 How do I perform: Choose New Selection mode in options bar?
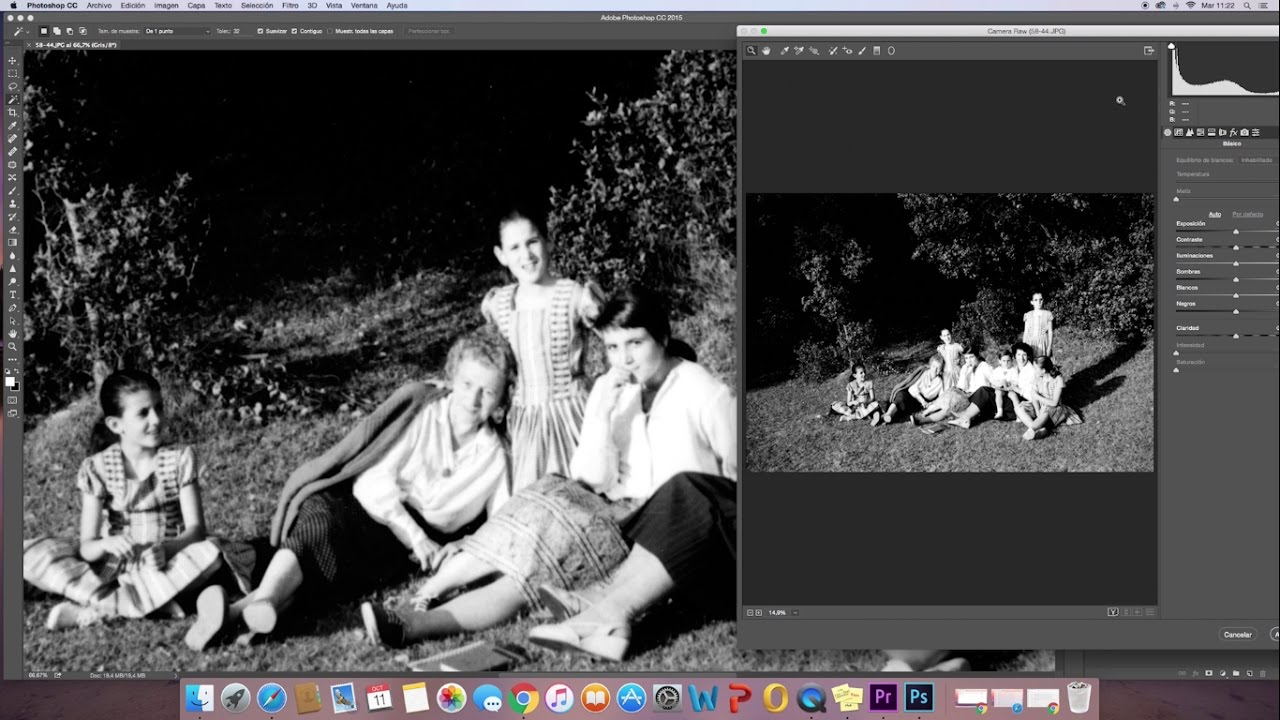tap(44, 31)
